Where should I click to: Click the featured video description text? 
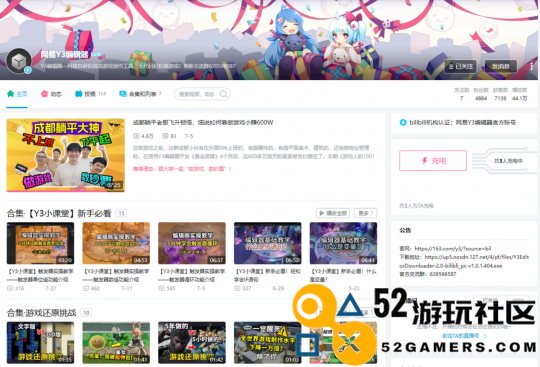(x=253, y=152)
